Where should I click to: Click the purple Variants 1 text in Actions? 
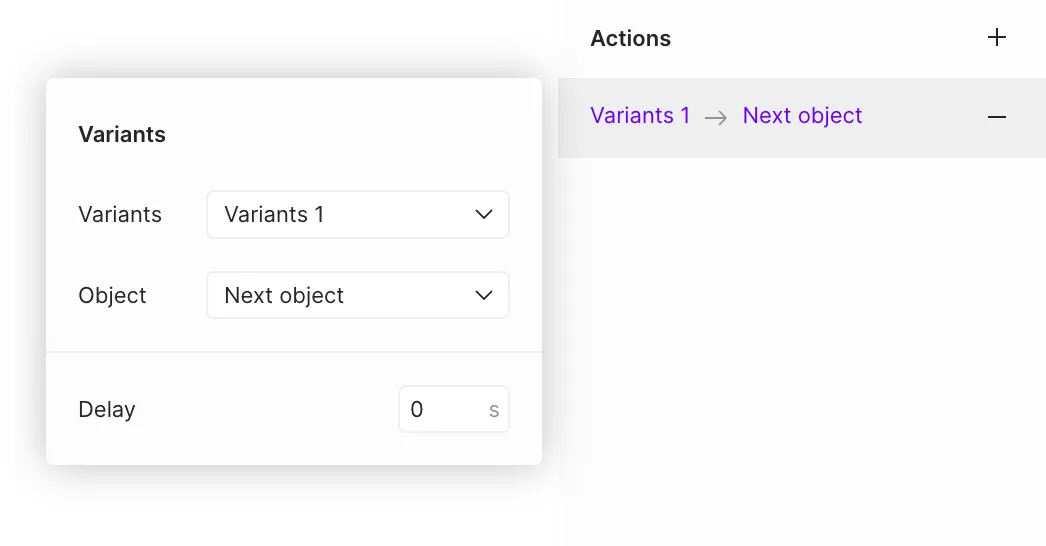click(x=640, y=116)
